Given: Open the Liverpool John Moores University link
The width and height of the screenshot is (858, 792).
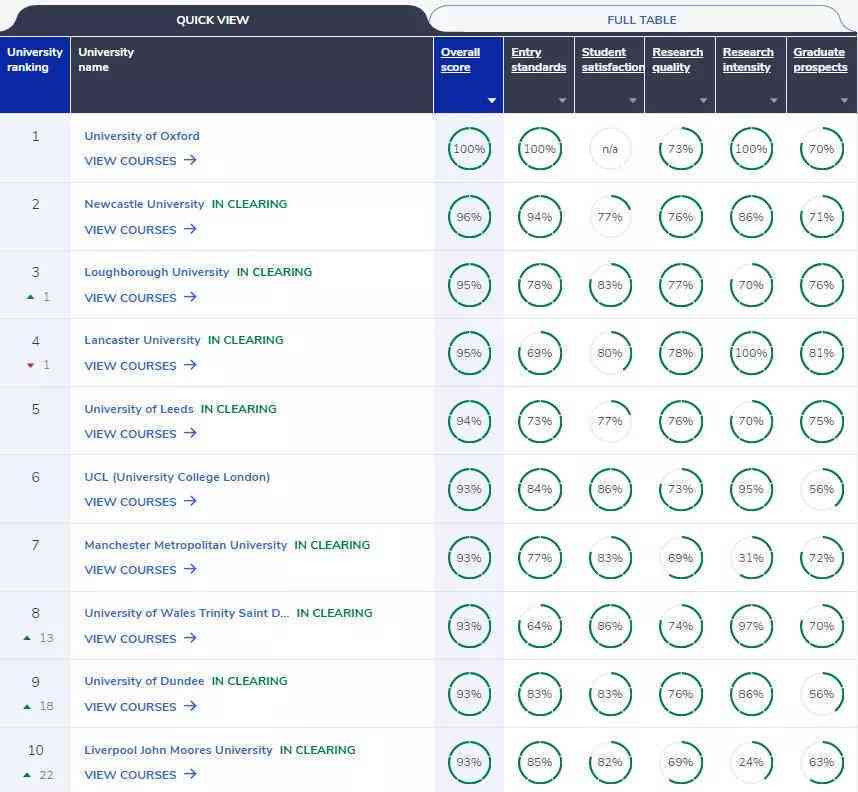Looking at the screenshot, I should [x=178, y=750].
